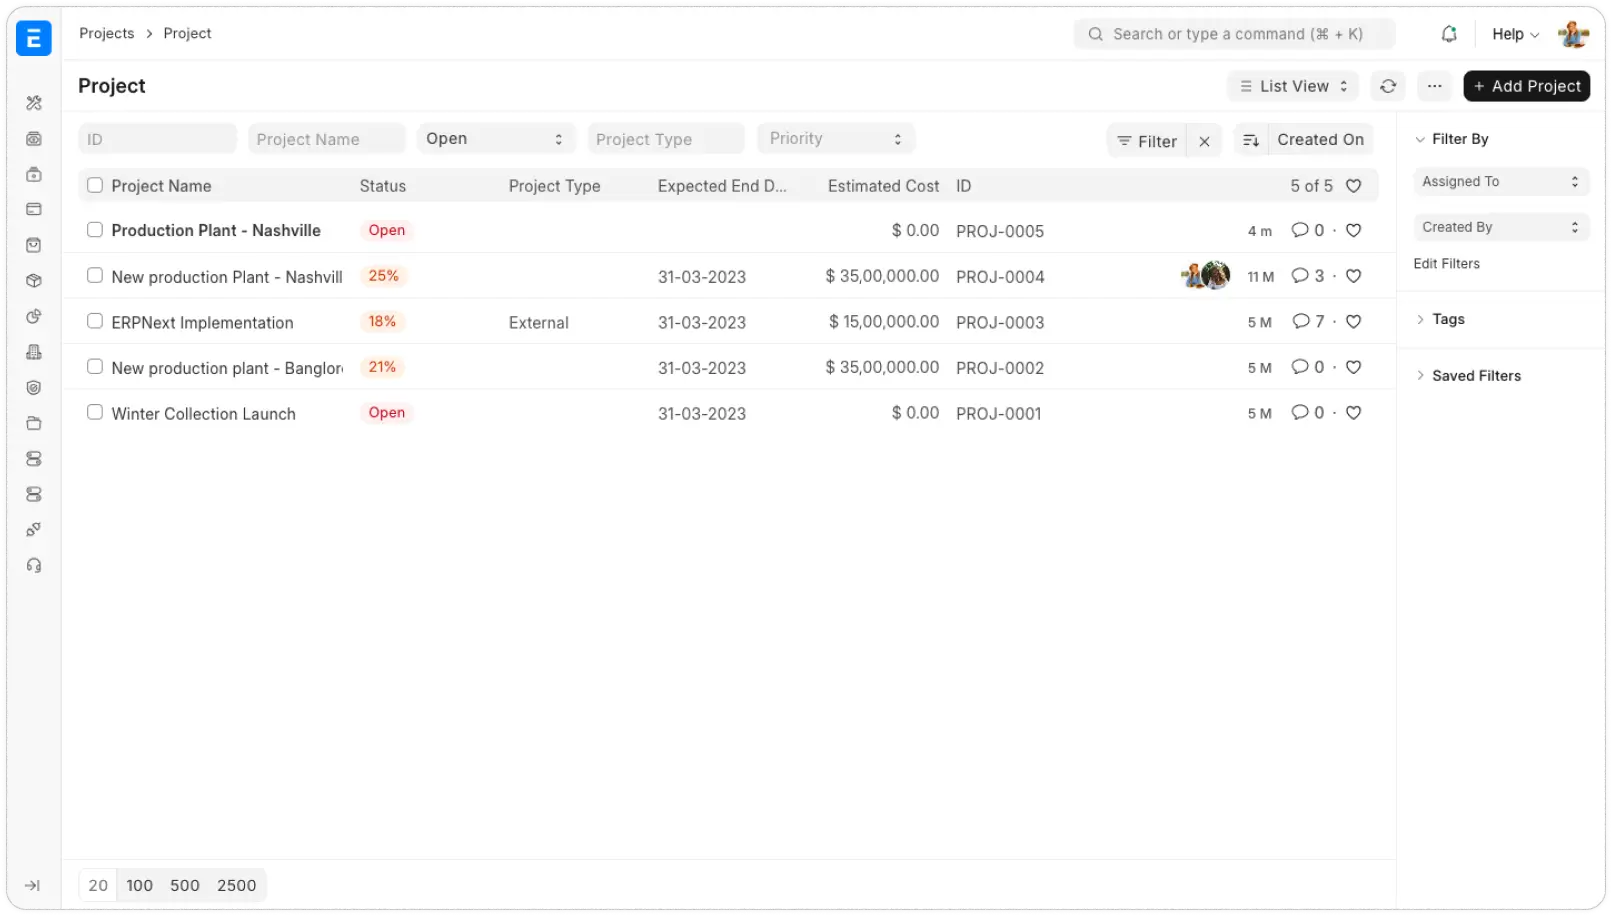Image resolution: width=1612 pixels, height=916 pixels.
Task: Open comments on New production Plant - Nashville
Action: (x=1300, y=276)
